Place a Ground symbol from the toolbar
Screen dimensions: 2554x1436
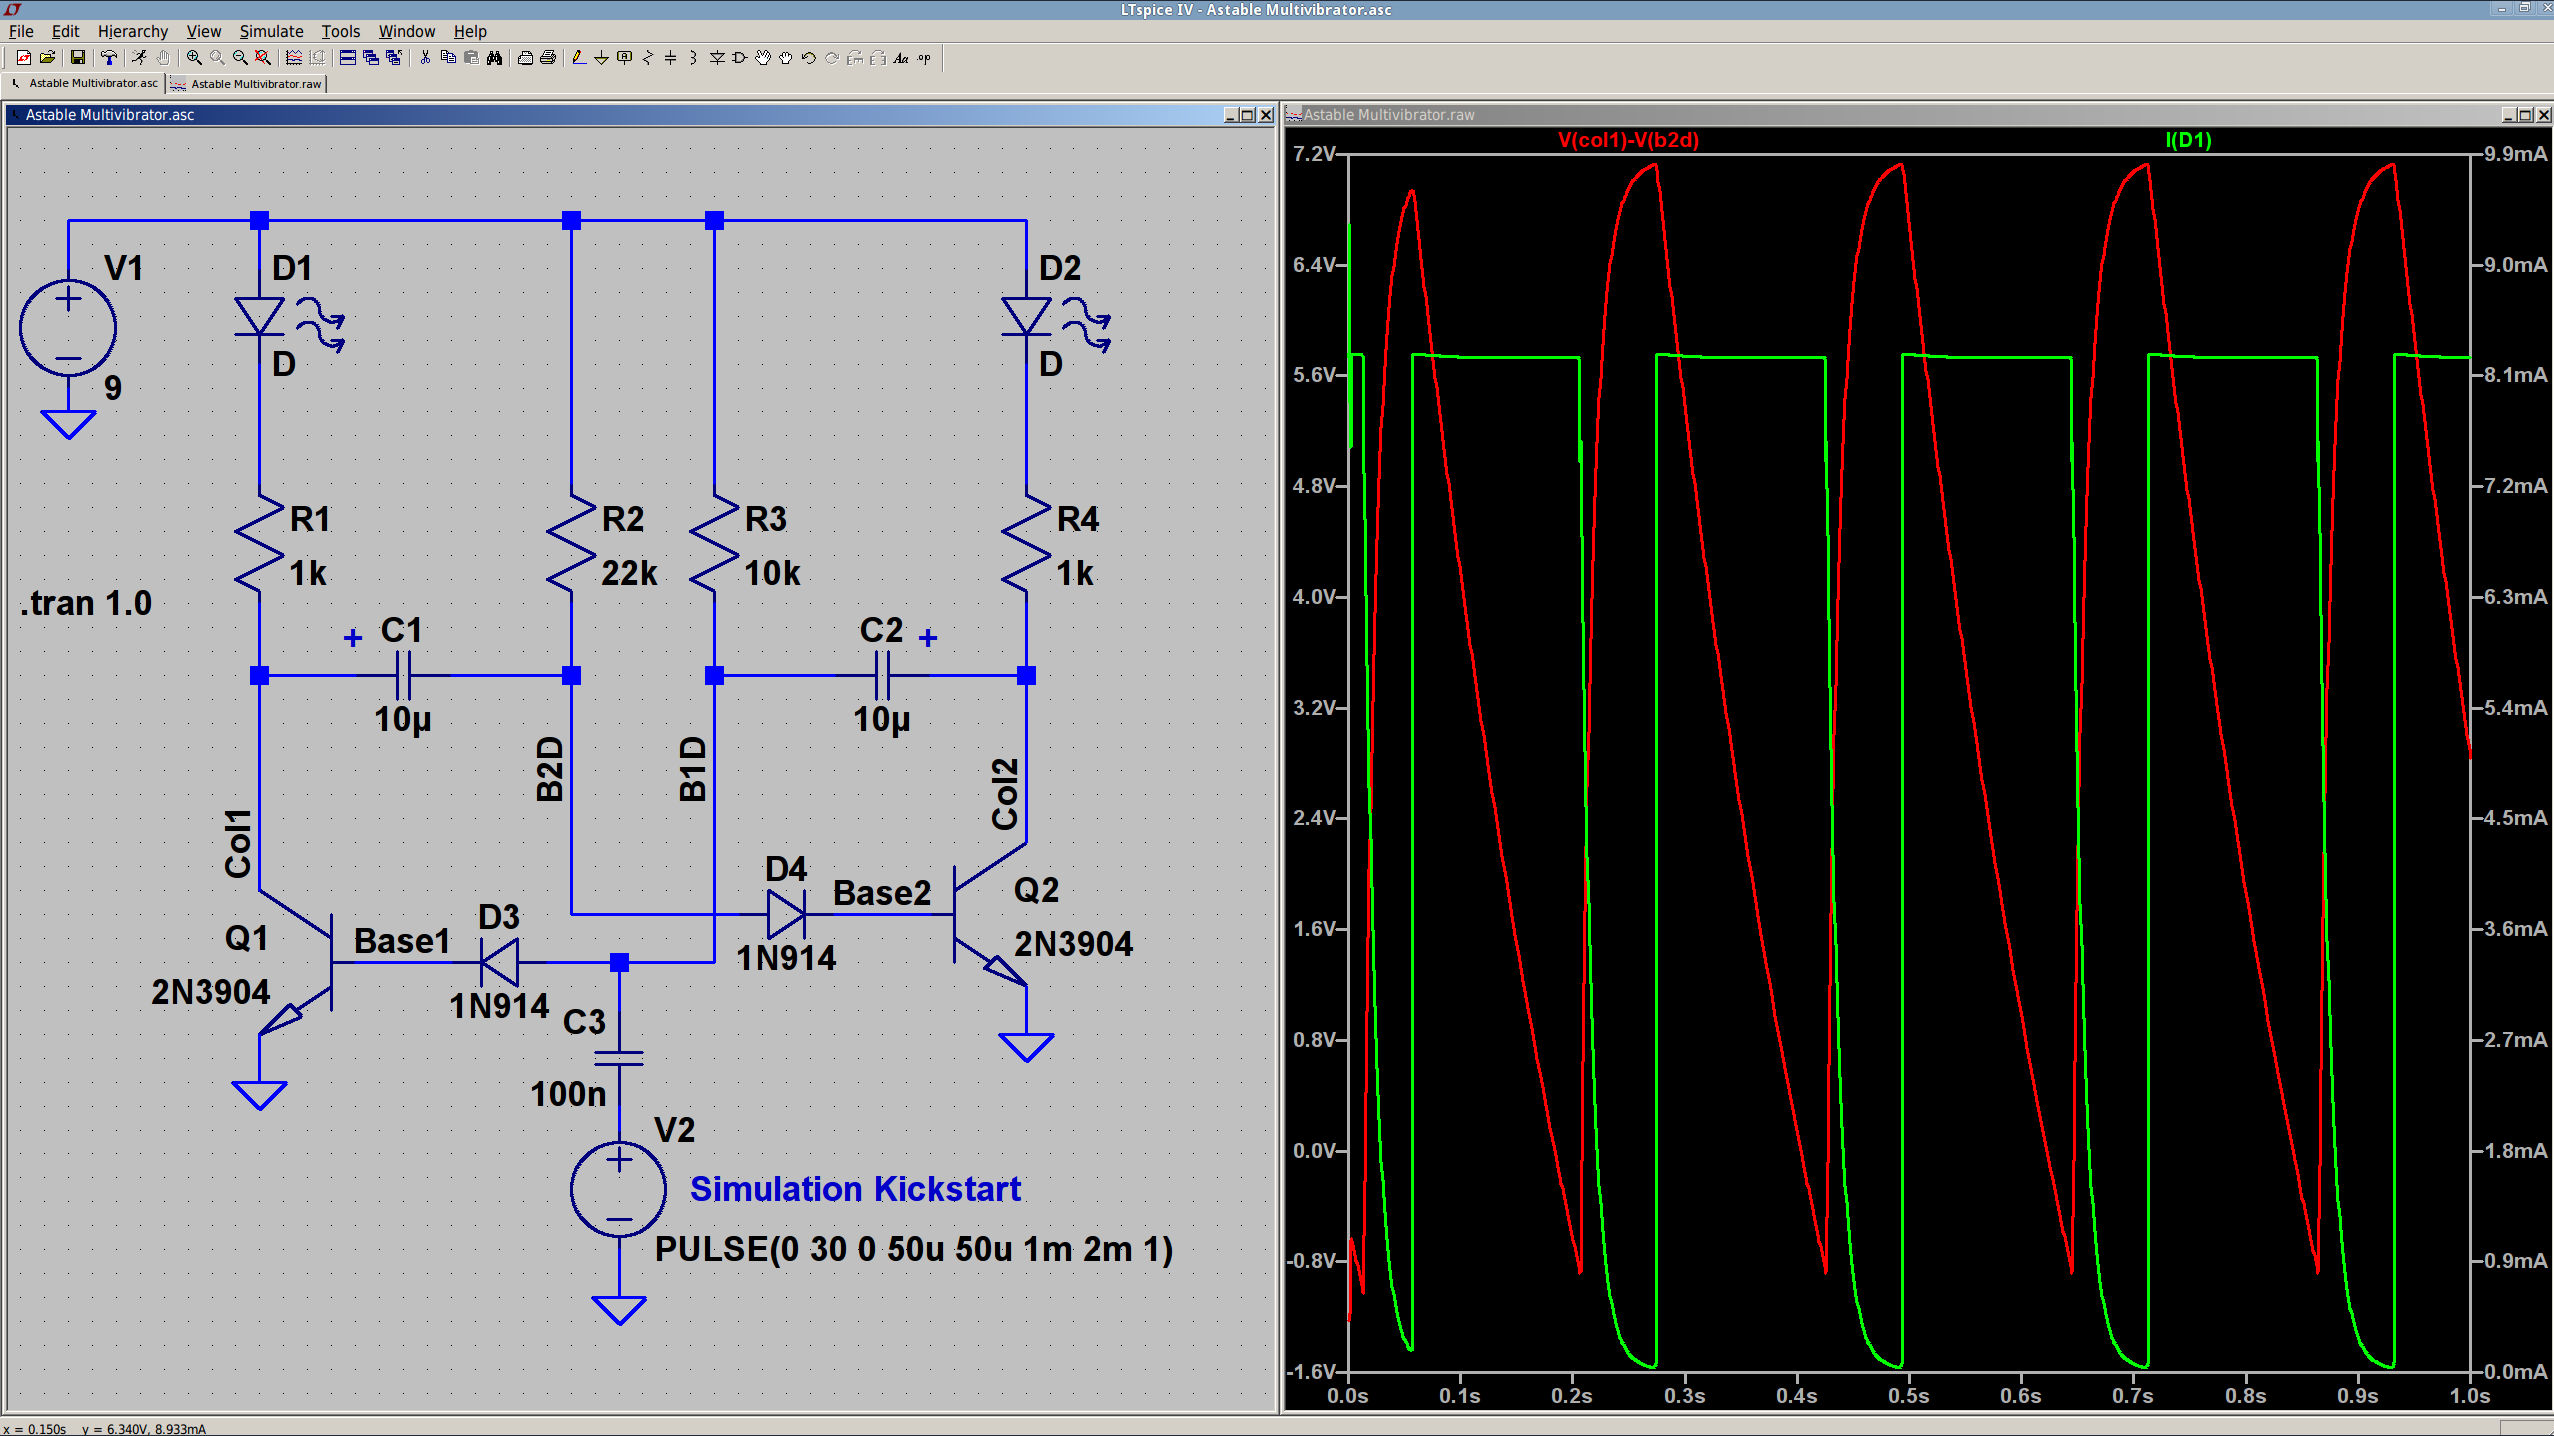point(601,58)
